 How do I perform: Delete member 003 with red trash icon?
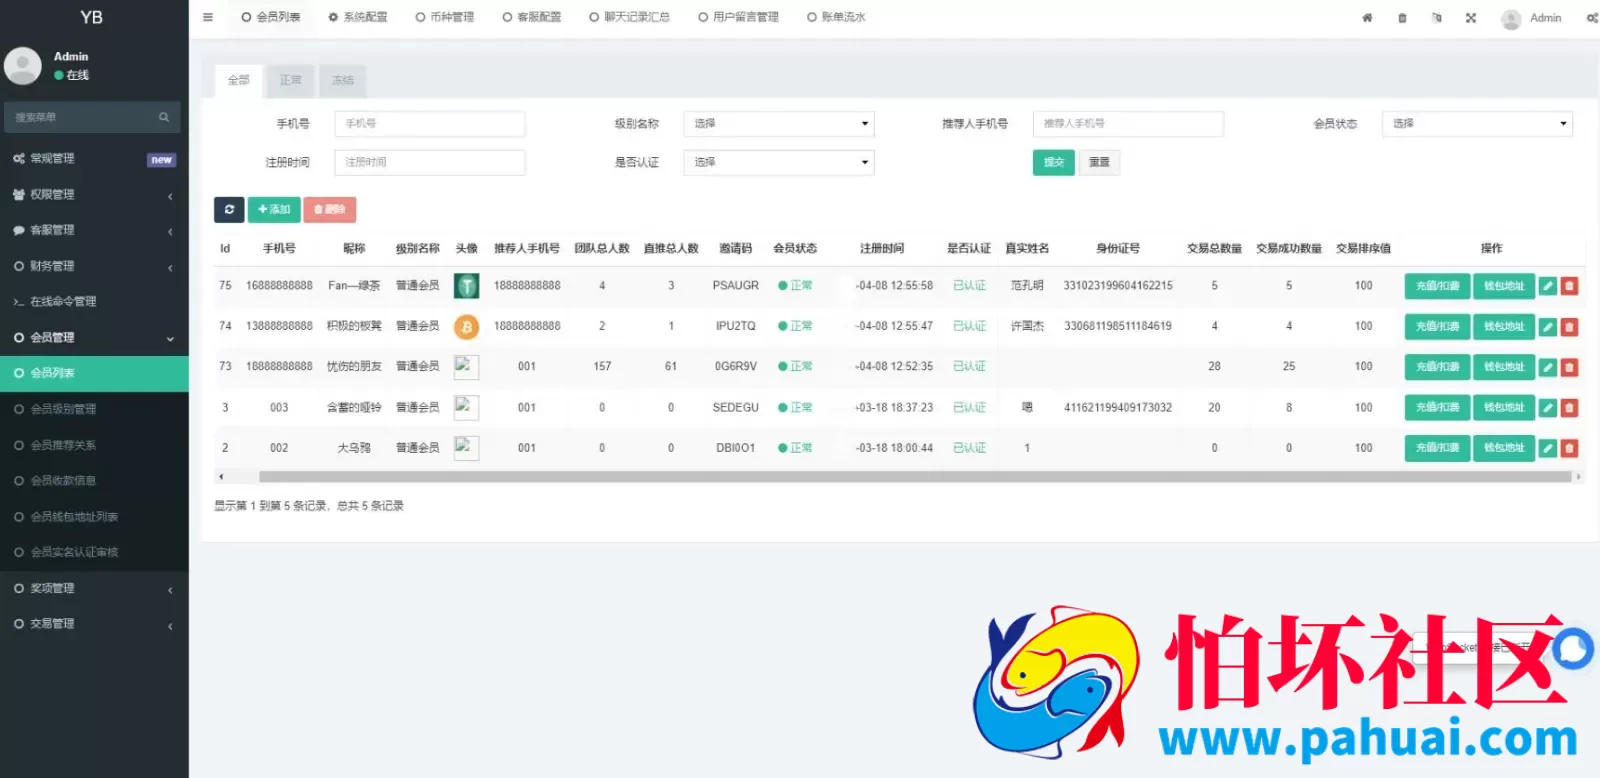[x=1569, y=408]
